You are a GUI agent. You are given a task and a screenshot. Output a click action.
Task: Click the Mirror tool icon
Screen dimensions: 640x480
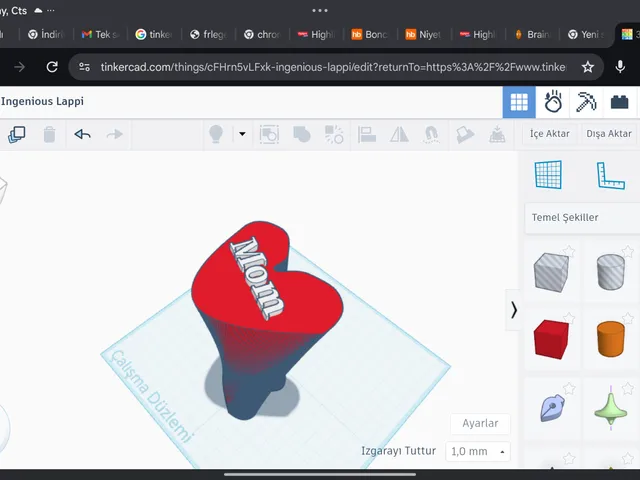[x=399, y=134]
